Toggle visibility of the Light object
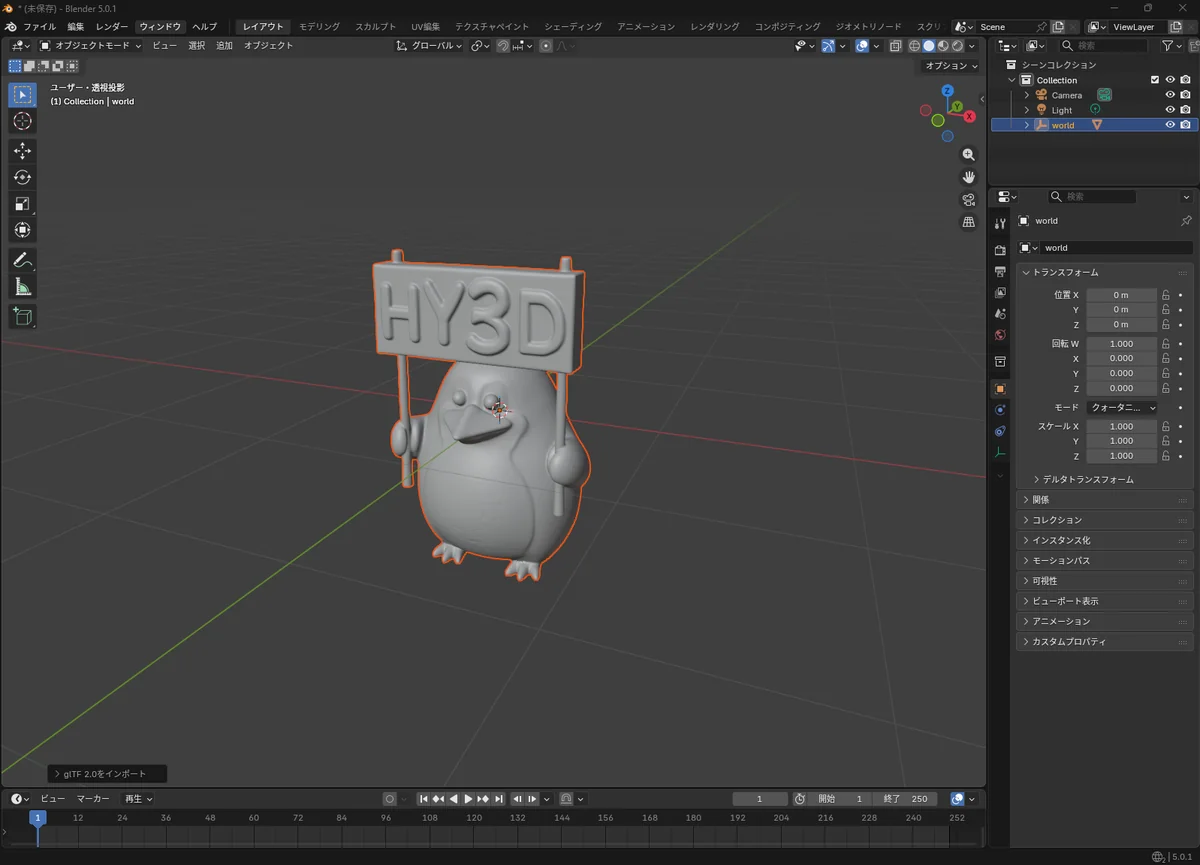The height and width of the screenshot is (865, 1200). pyautogui.click(x=1170, y=110)
